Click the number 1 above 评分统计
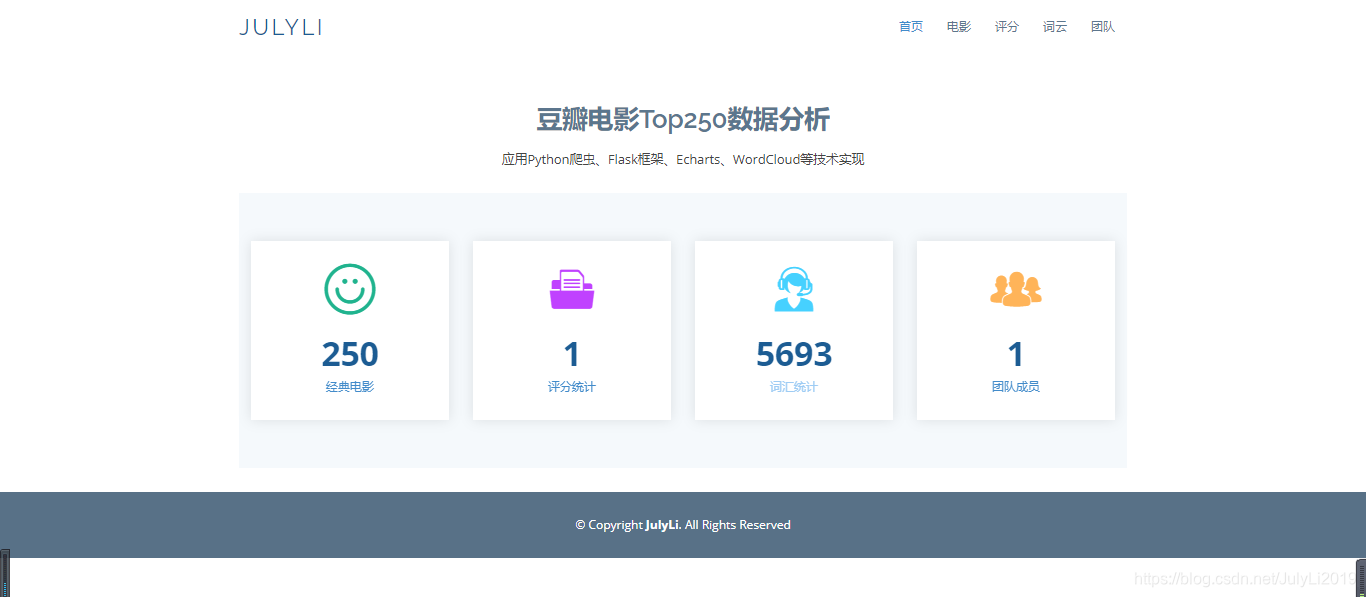 point(572,354)
